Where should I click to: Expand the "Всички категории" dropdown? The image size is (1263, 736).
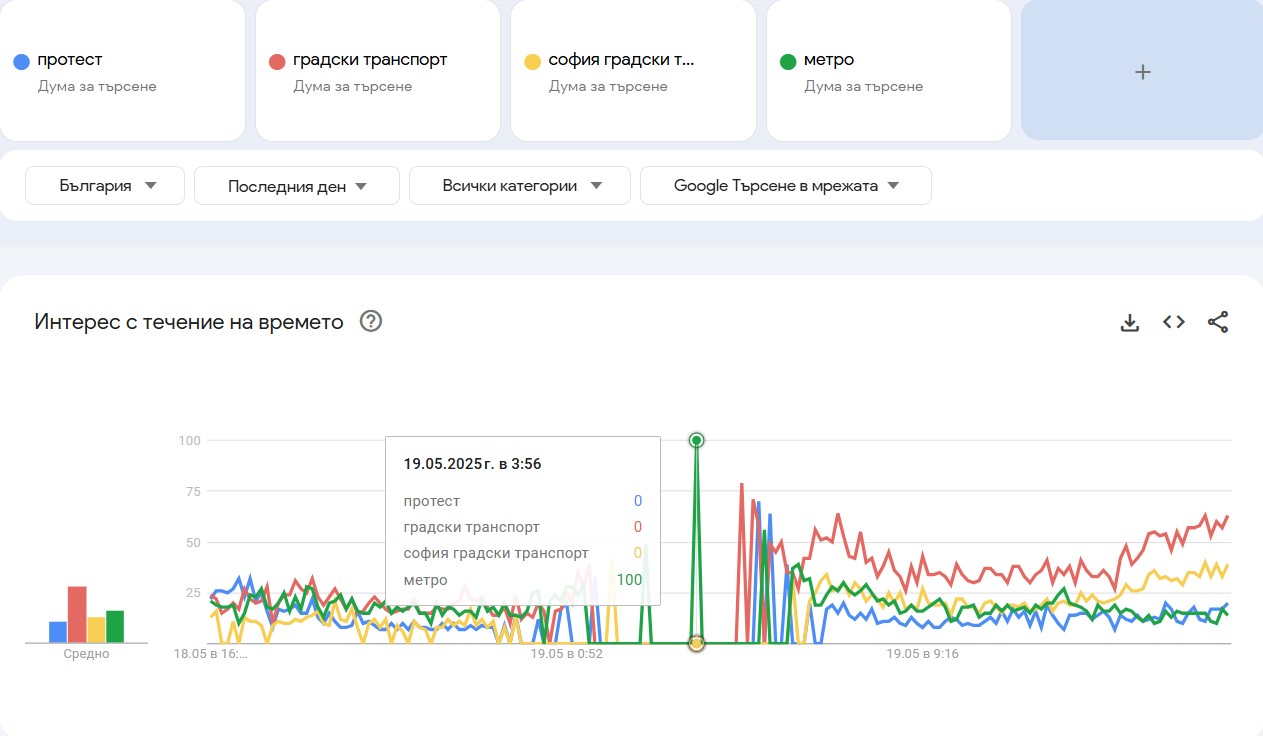click(519, 185)
